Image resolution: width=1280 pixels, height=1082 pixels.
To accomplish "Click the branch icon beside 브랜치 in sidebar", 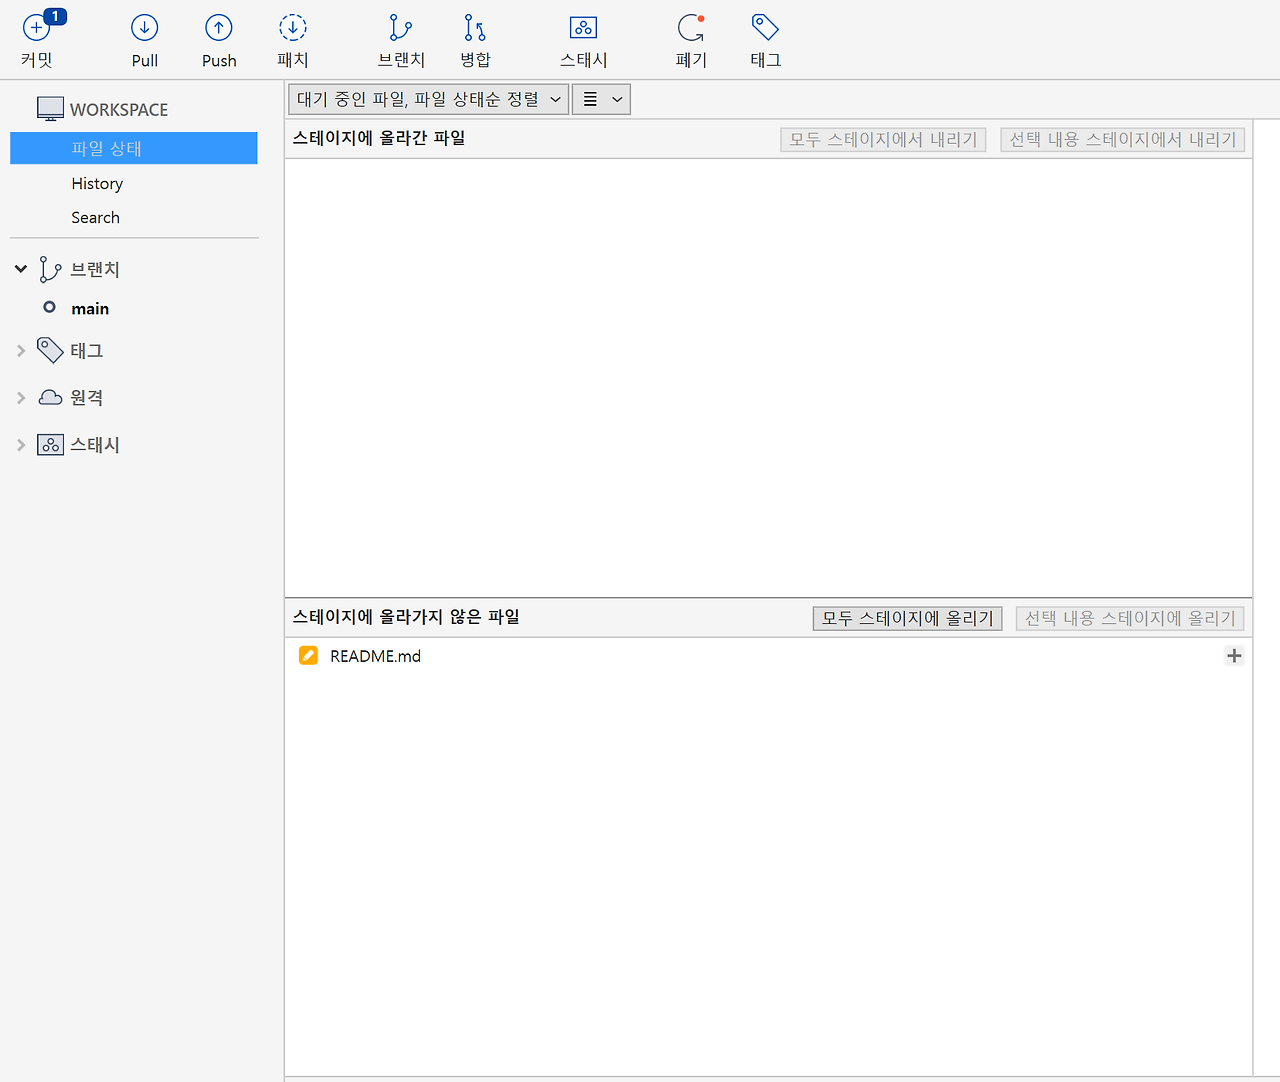I will click(x=50, y=269).
